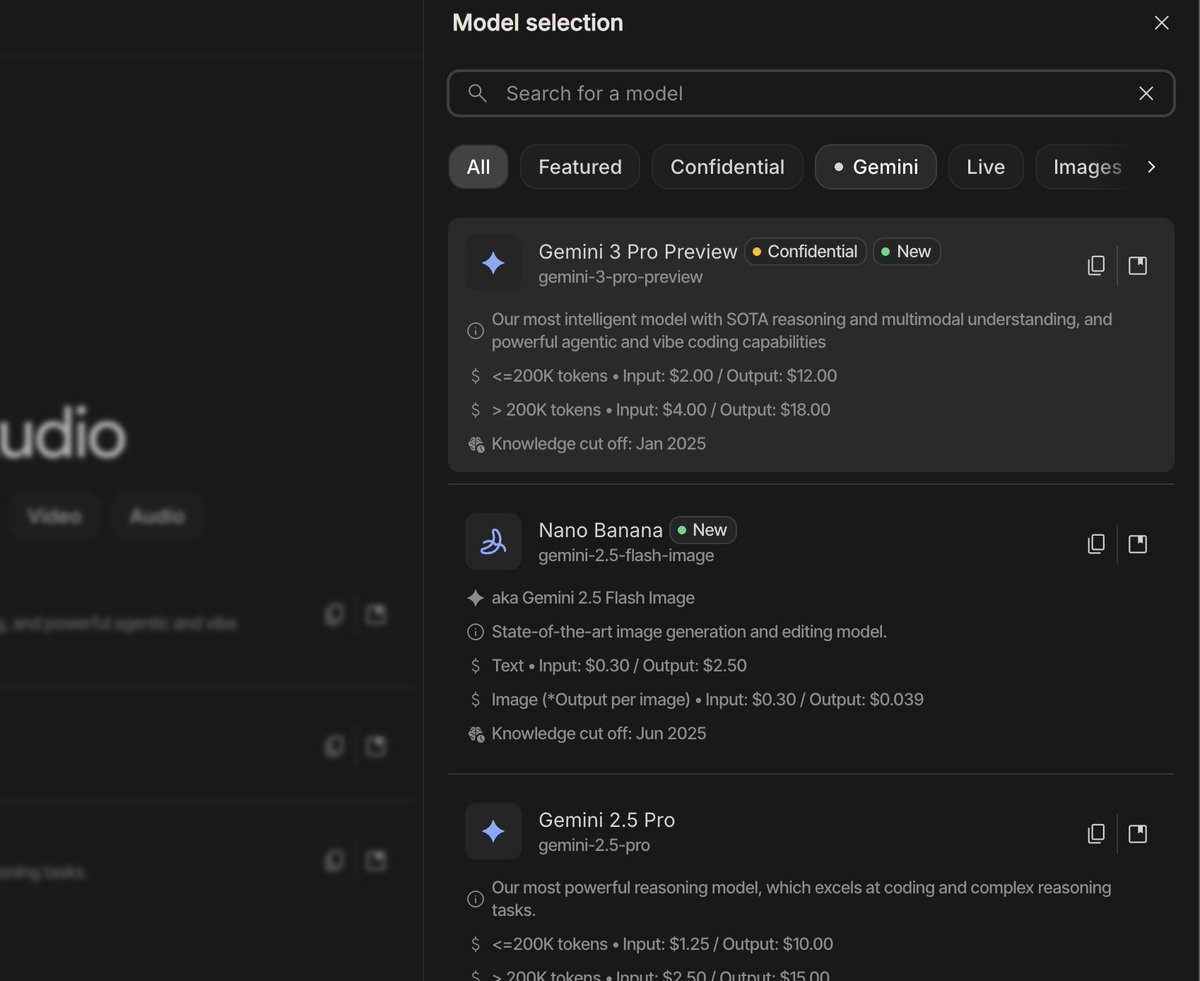
Task: Click 'Knowledge cut off: Jun 2025' text
Action: click(599, 734)
